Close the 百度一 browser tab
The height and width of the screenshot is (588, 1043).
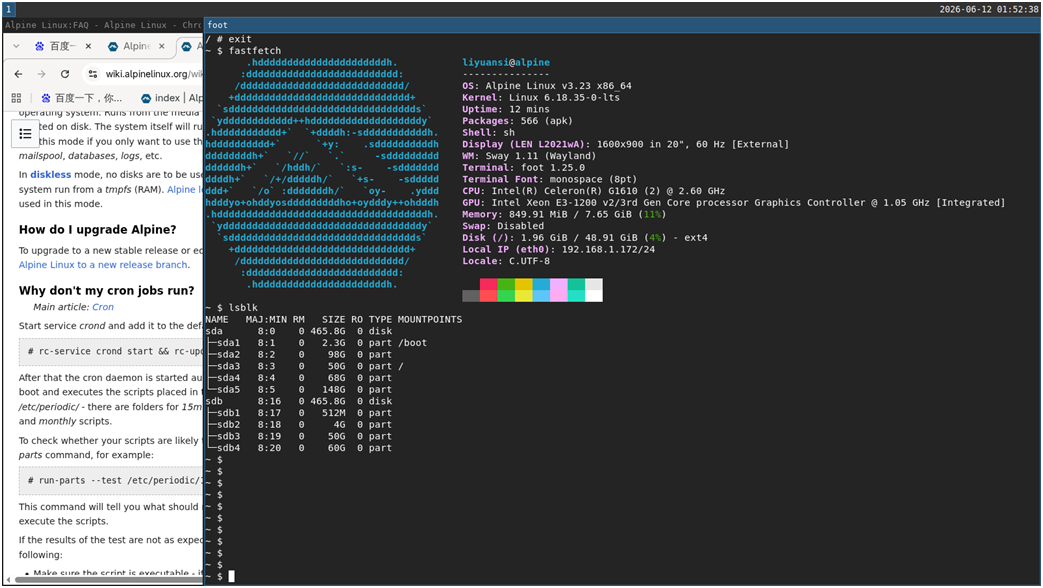tap(88, 47)
